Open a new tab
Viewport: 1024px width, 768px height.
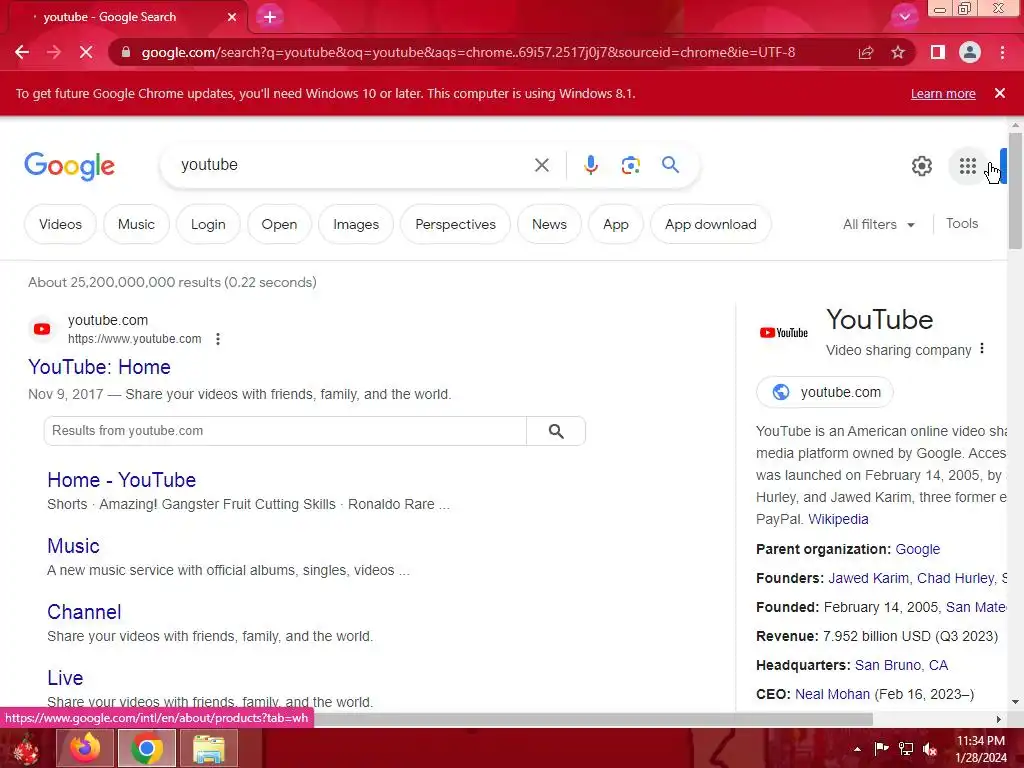pyautogui.click(x=270, y=17)
